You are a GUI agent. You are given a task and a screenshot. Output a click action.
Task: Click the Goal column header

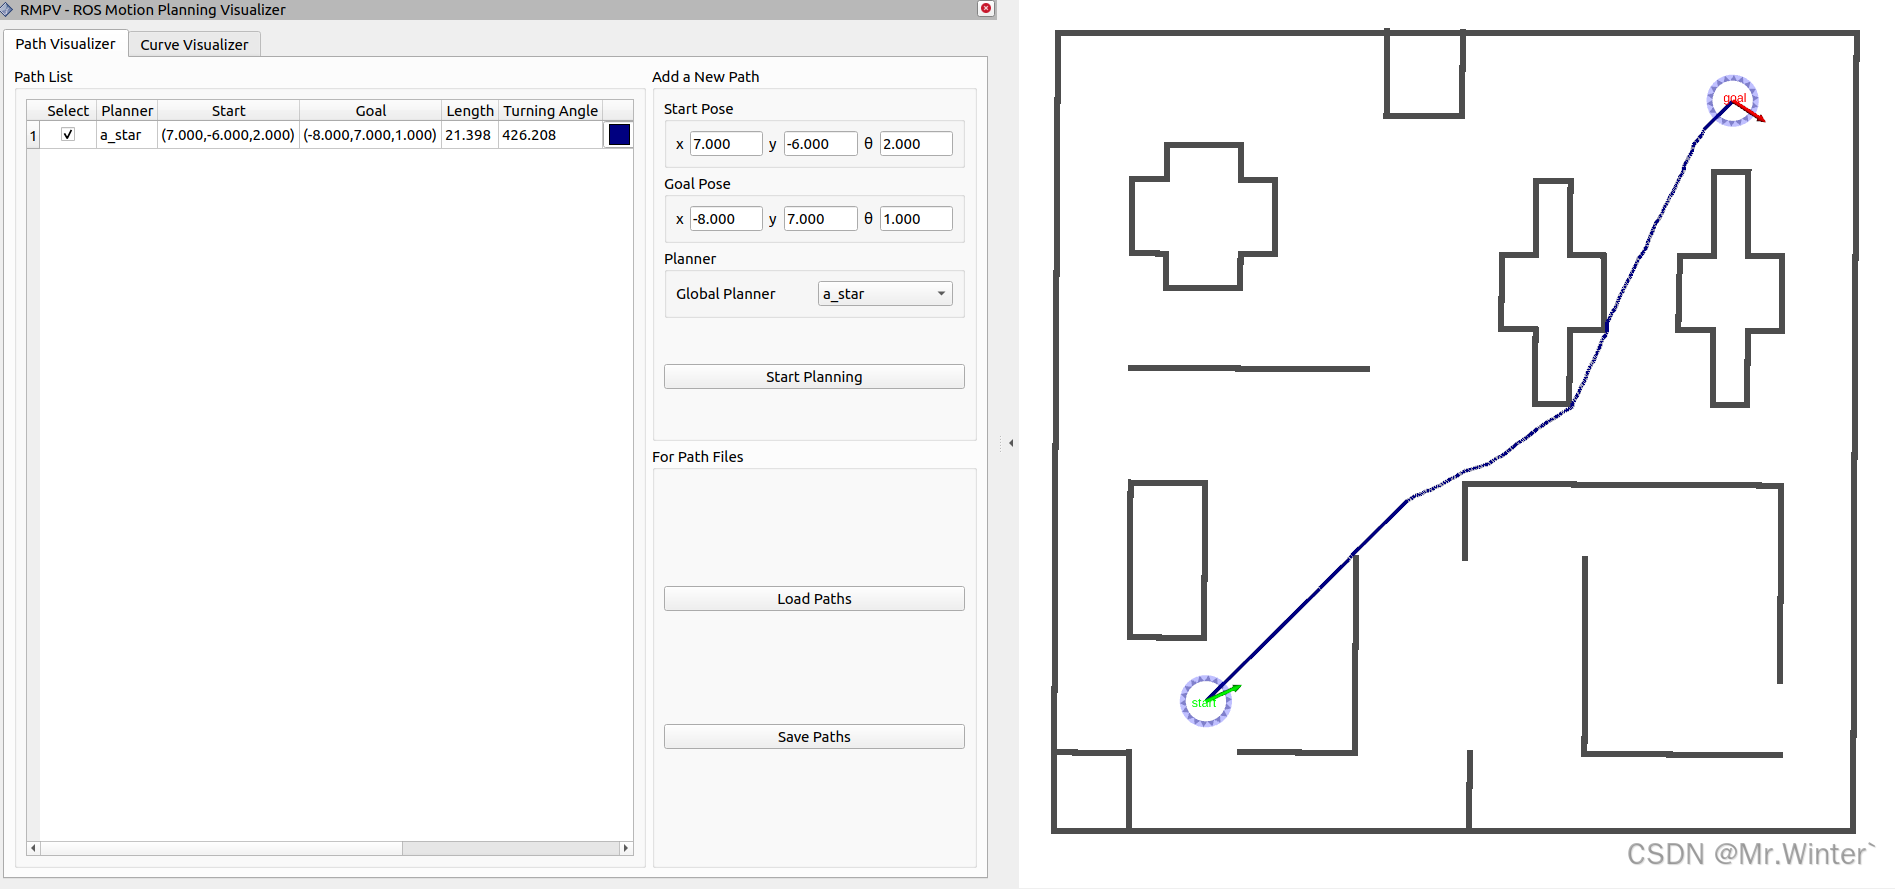point(371,111)
